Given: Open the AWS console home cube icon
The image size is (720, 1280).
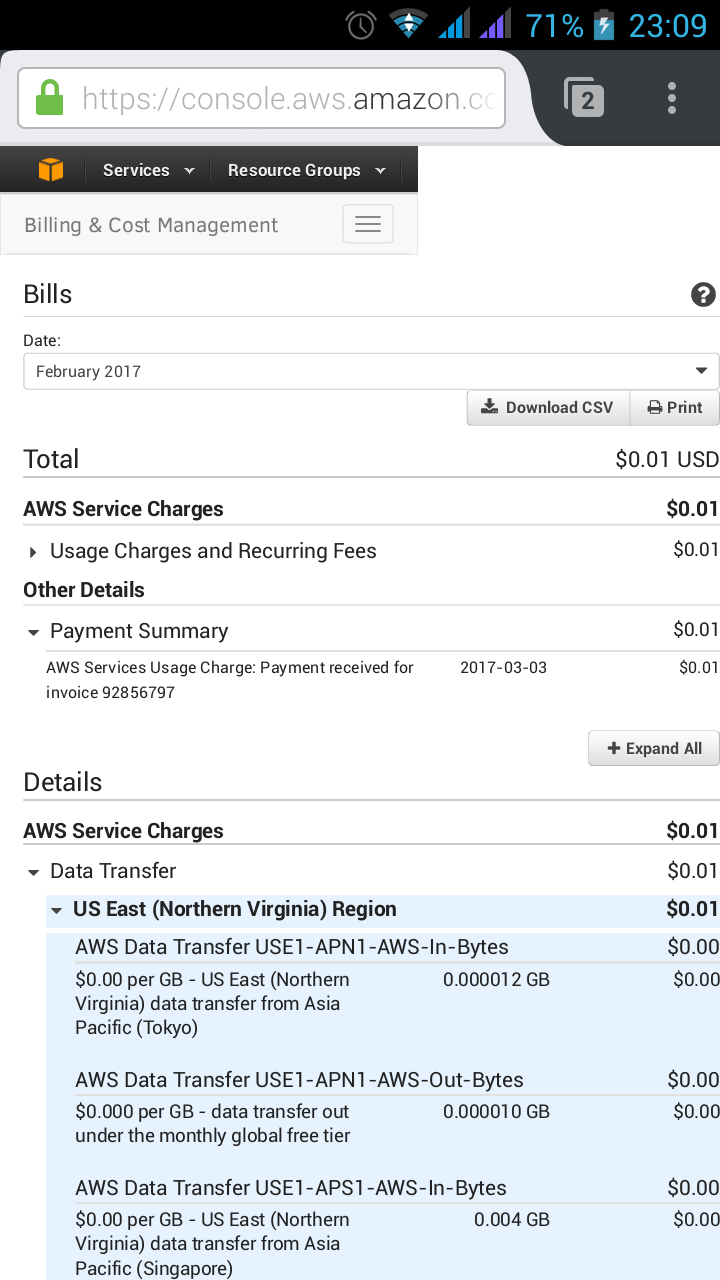Looking at the screenshot, I should [x=51, y=170].
